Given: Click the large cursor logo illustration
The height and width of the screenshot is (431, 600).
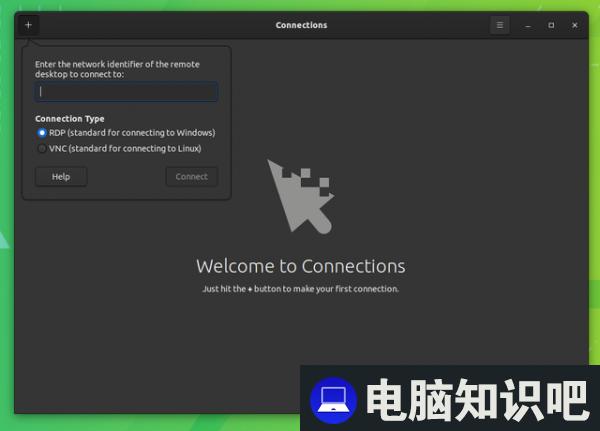Looking at the screenshot, I should coord(301,196).
